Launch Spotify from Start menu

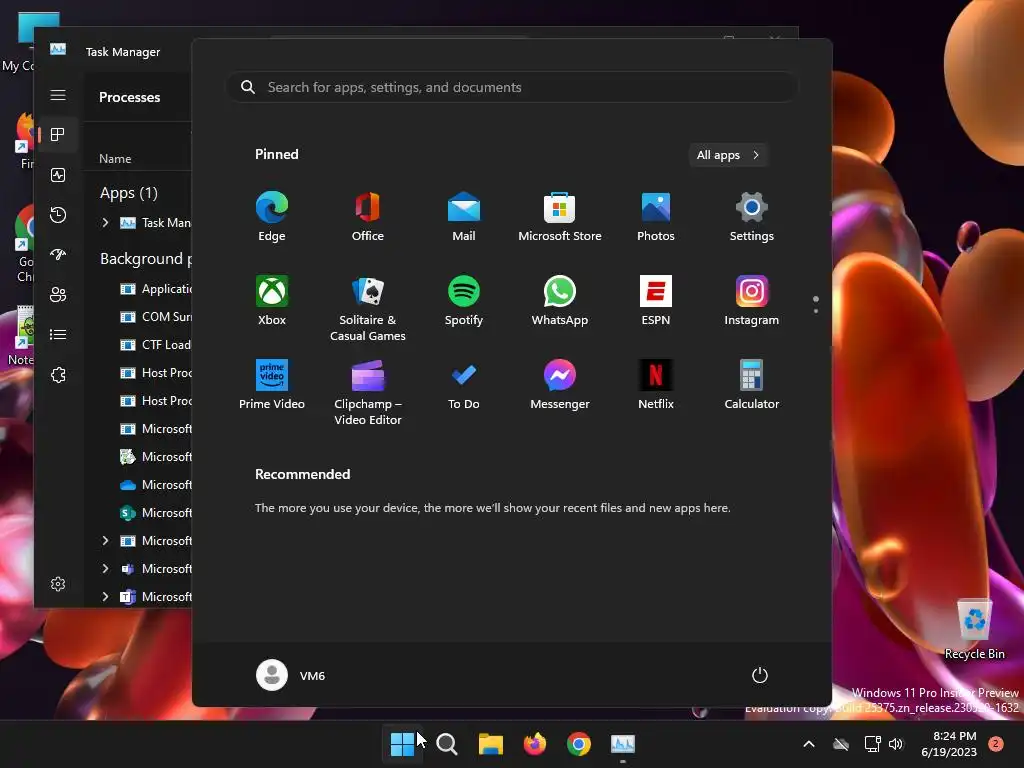[x=464, y=300]
